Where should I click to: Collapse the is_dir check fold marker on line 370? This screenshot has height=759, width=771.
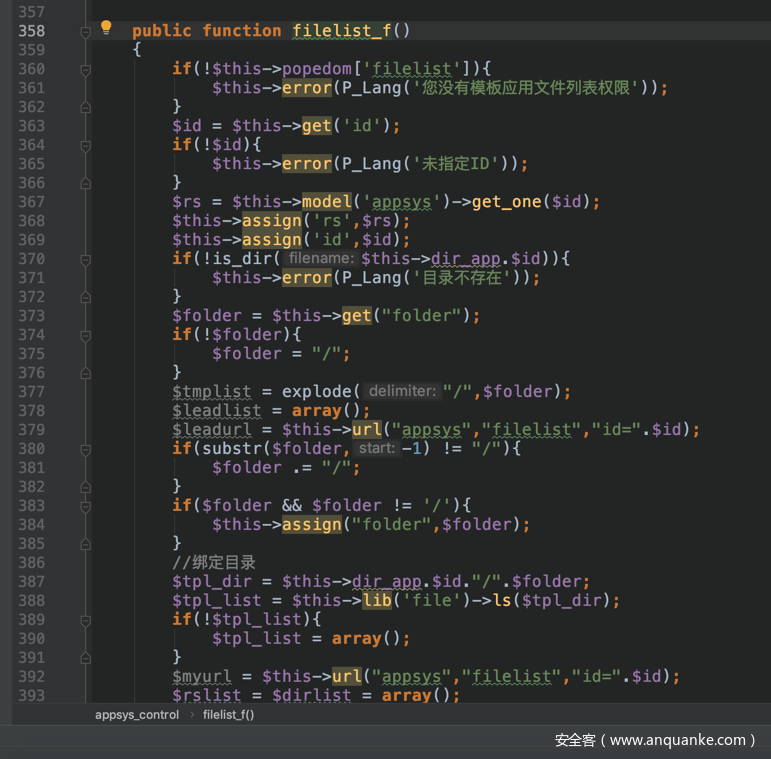click(86, 260)
